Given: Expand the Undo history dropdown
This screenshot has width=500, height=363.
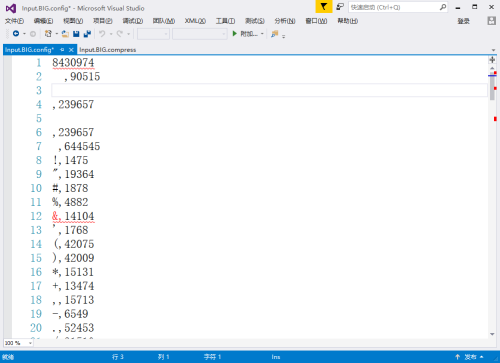Looking at the screenshot, I should [111, 34].
